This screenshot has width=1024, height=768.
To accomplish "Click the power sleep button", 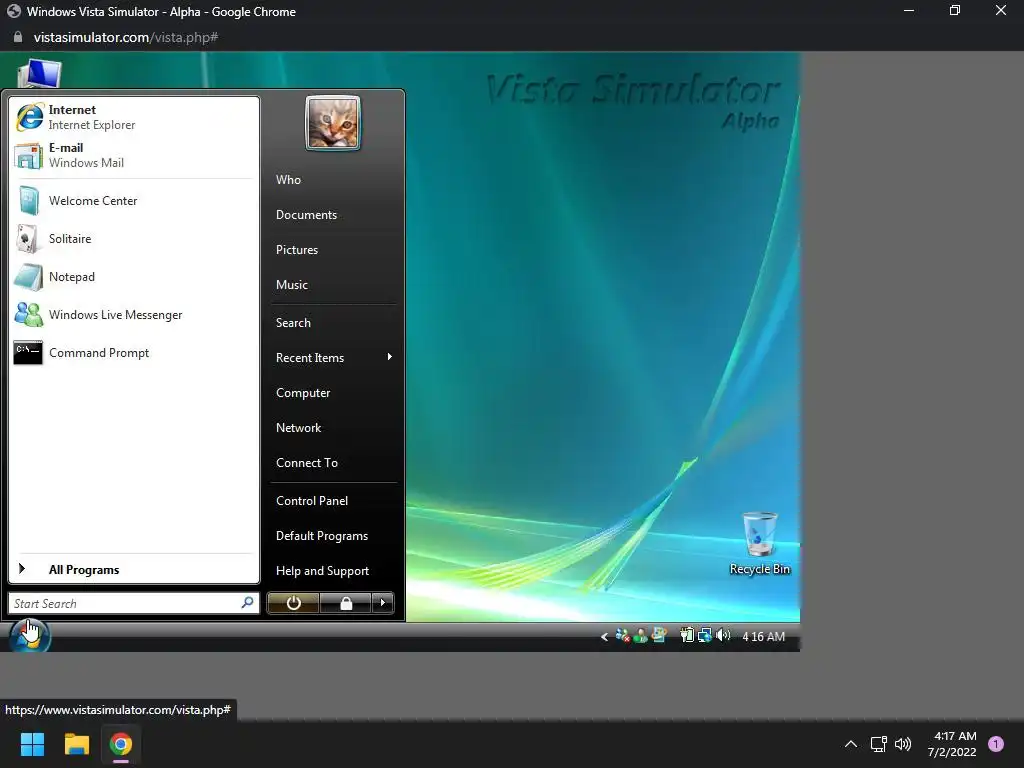I will (x=293, y=603).
